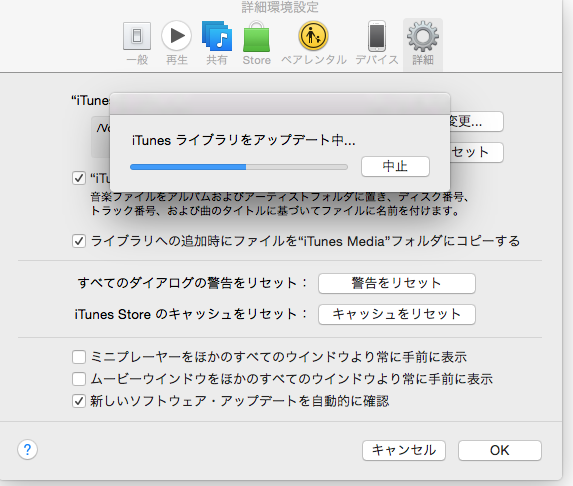
Task: Click the library update progress bar
Action: pyautogui.click(x=239, y=167)
